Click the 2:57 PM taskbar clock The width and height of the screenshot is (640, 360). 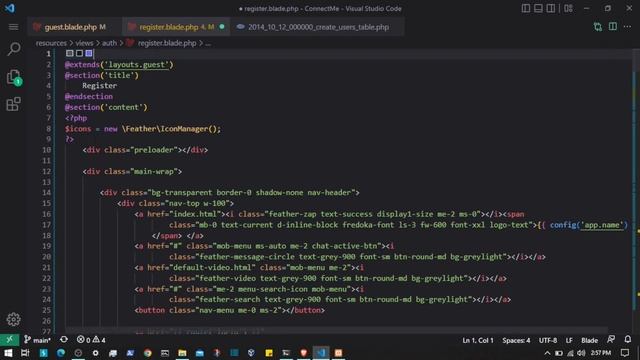600,353
